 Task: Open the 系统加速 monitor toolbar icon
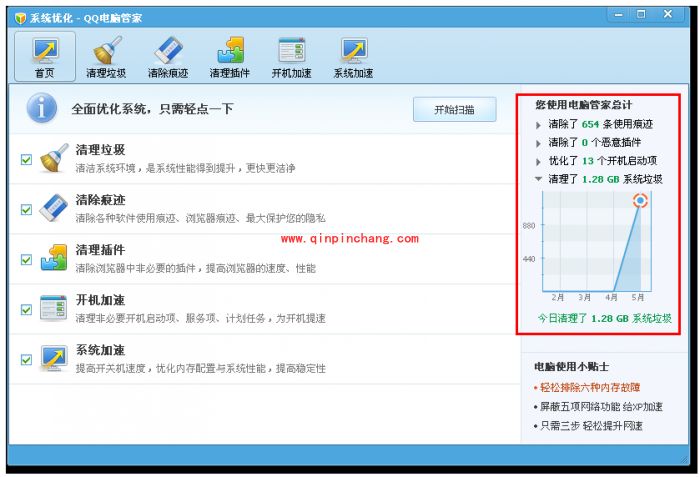[353, 56]
